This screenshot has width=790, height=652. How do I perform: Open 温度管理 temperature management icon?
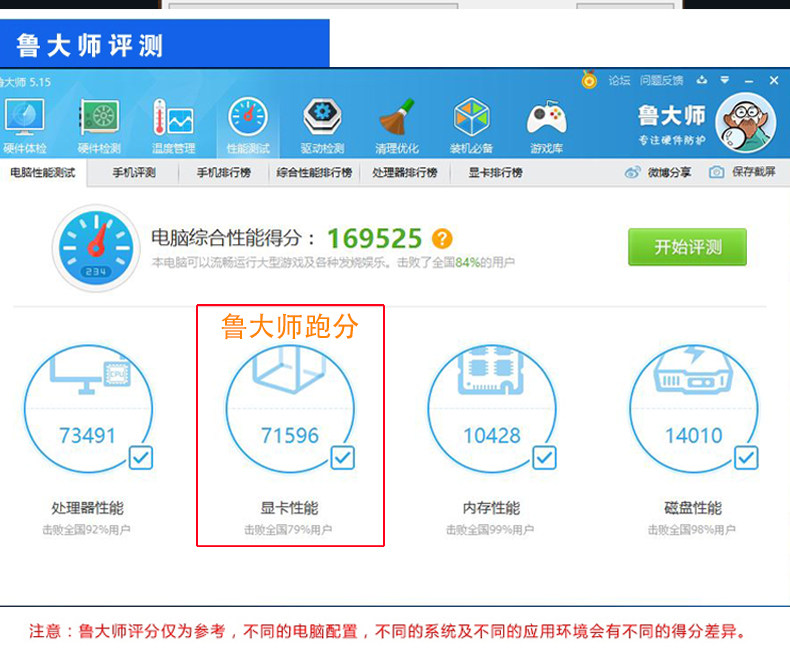(173, 117)
